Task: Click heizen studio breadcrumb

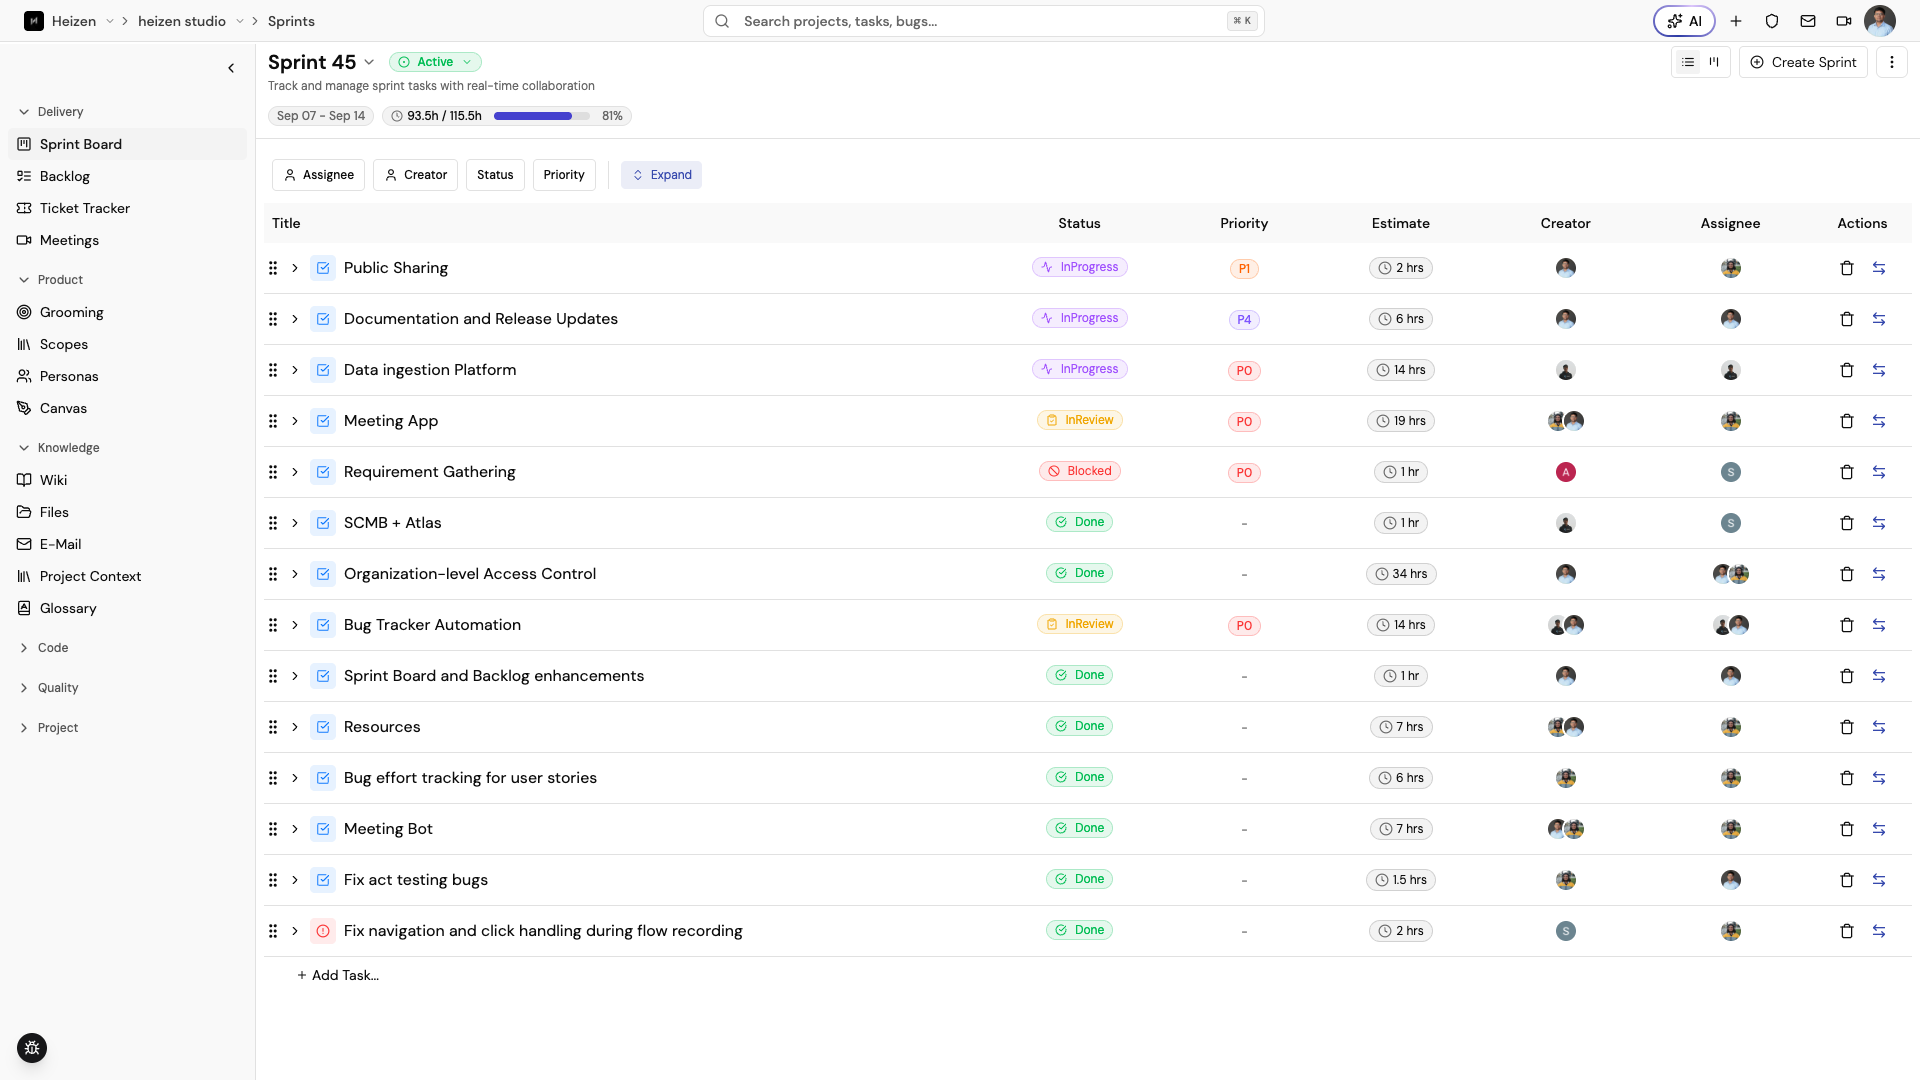Action: coord(182,21)
